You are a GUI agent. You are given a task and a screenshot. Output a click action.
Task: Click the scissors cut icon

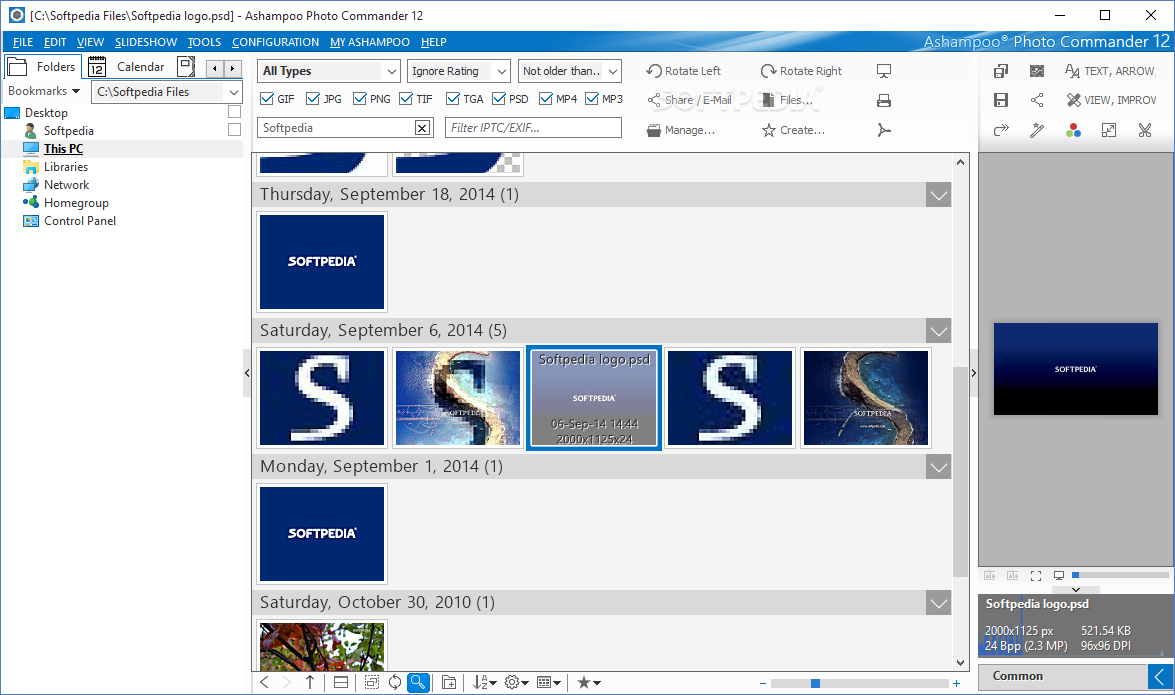[x=1145, y=130]
